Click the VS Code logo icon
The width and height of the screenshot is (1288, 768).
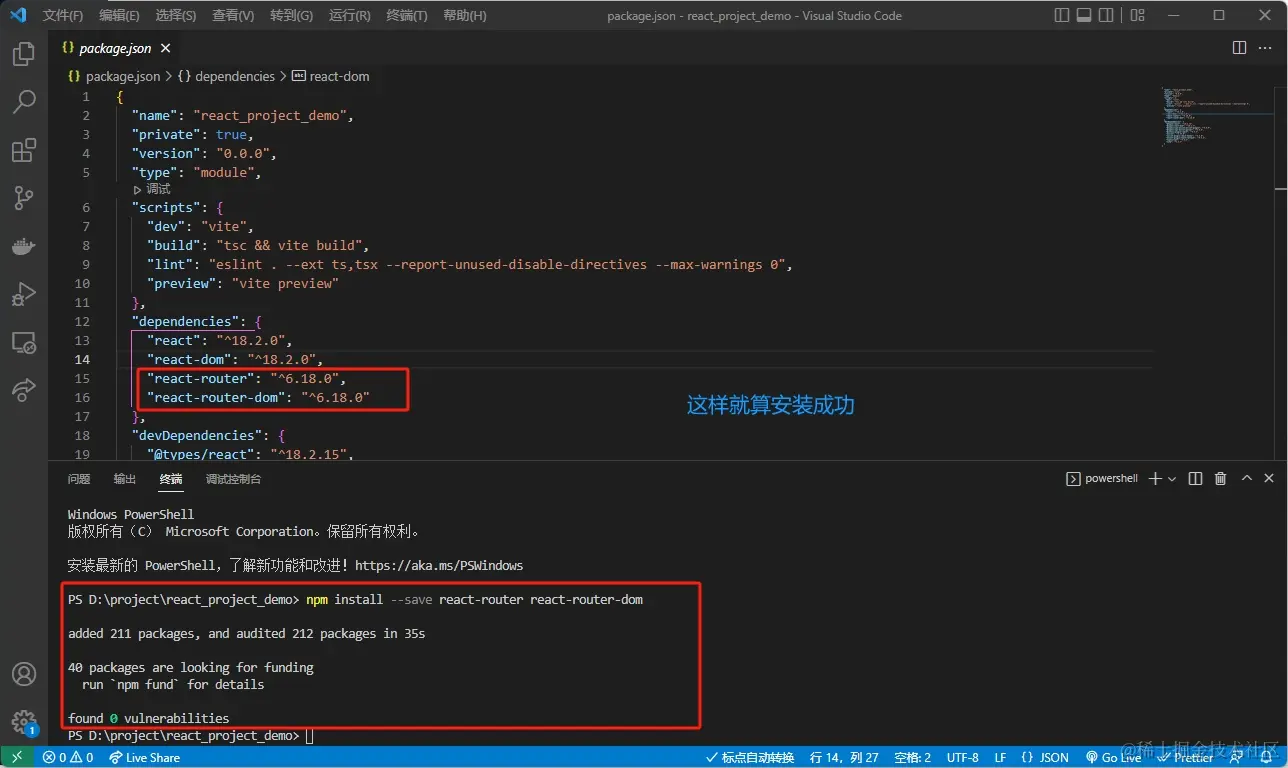click(x=18, y=15)
